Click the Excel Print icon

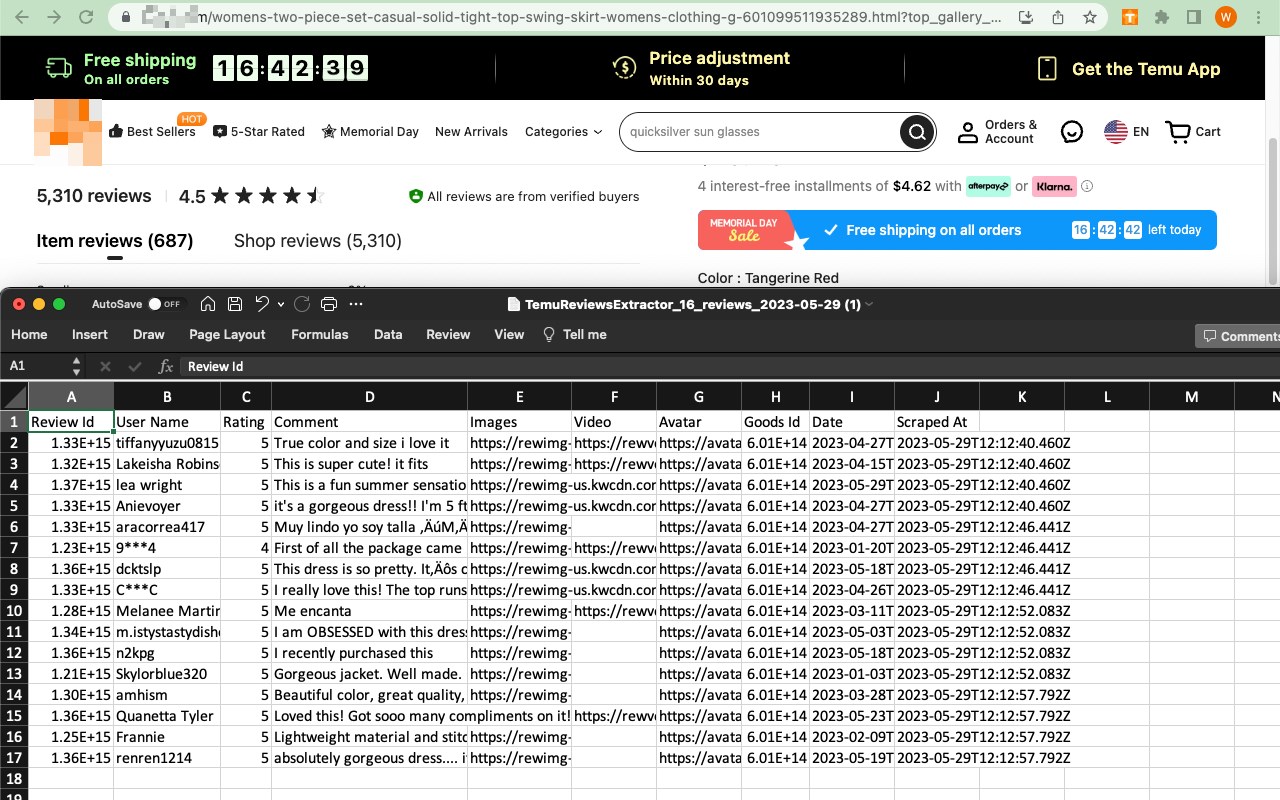pyautogui.click(x=329, y=304)
